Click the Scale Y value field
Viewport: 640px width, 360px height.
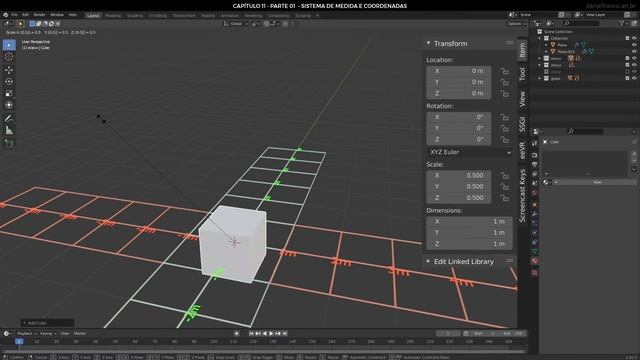[x=459, y=187]
